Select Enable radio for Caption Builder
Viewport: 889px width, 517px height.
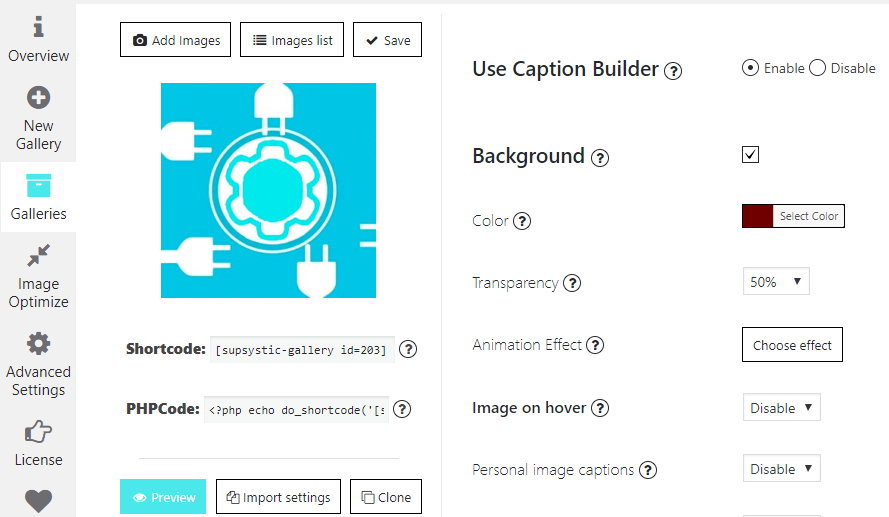click(750, 68)
